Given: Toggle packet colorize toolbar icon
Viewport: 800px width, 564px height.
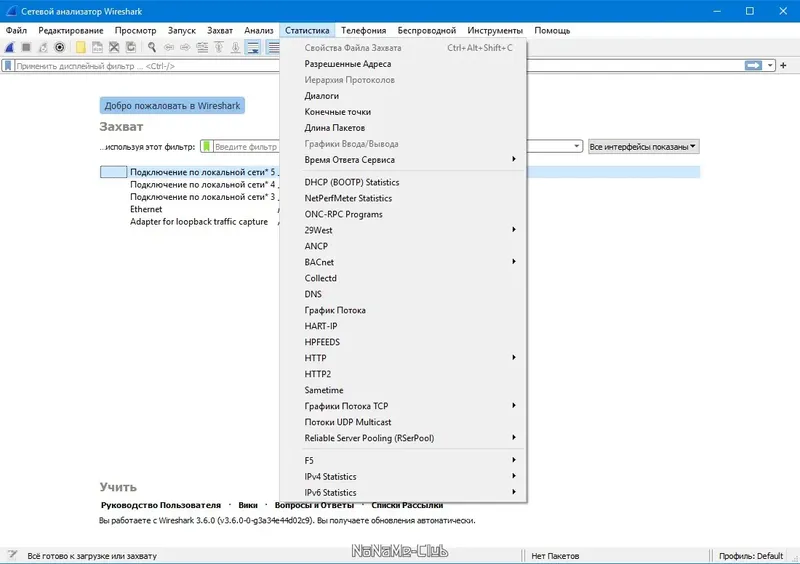Looking at the screenshot, I should pyautogui.click(x=273, y=47).
